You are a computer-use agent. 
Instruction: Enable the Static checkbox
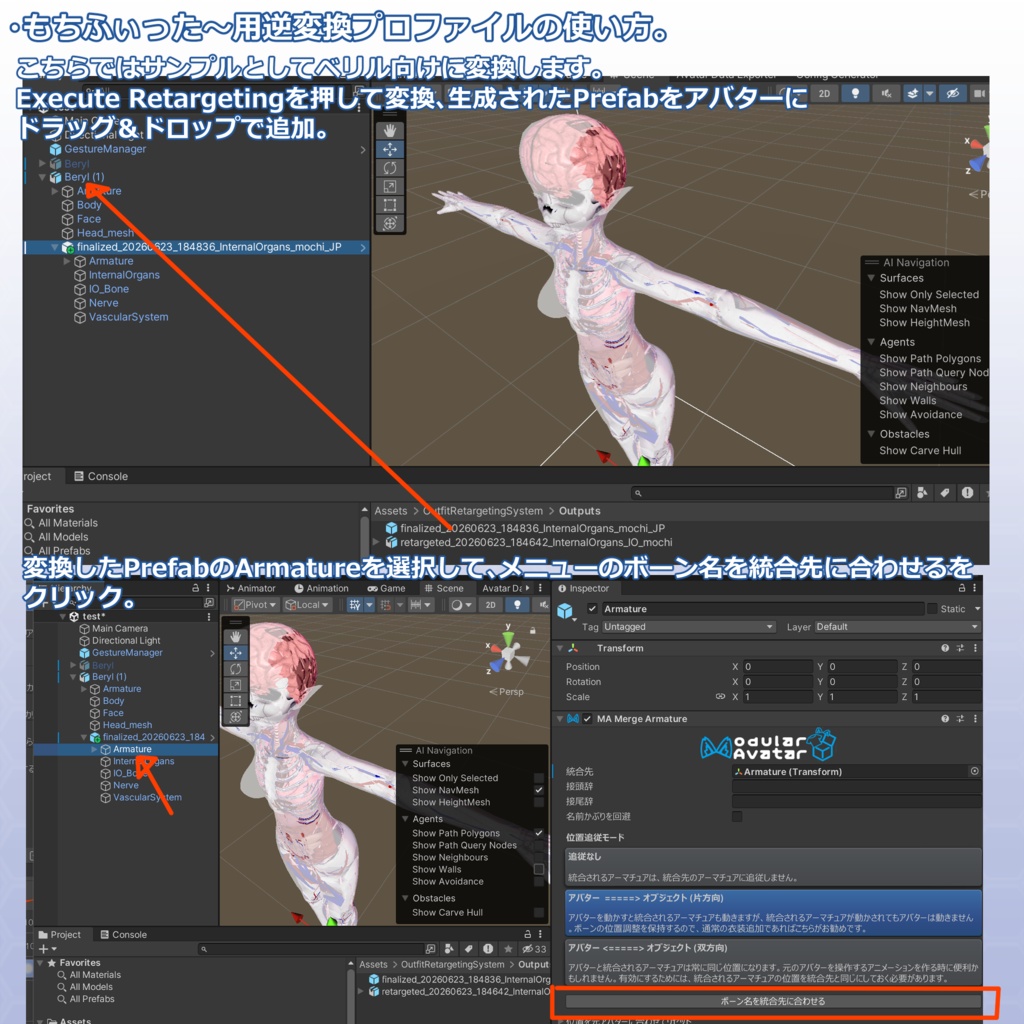tap(933, 609)
